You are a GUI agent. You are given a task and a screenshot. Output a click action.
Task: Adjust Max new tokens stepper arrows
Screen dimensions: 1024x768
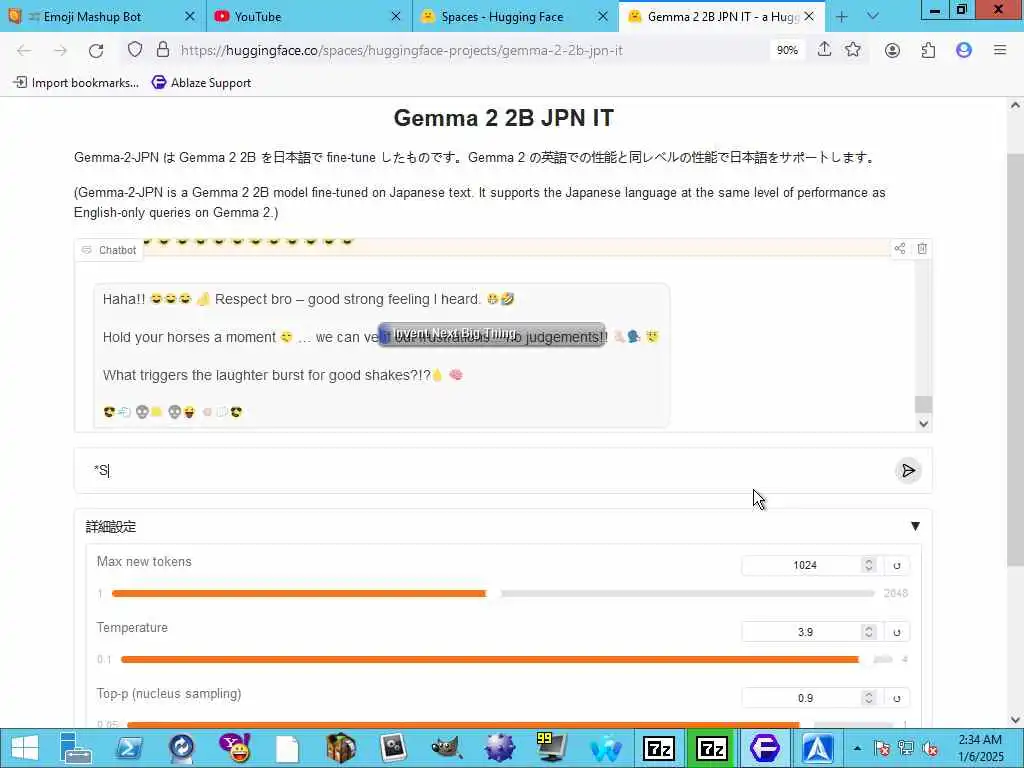pyautogui.click(x=868, y=566)
